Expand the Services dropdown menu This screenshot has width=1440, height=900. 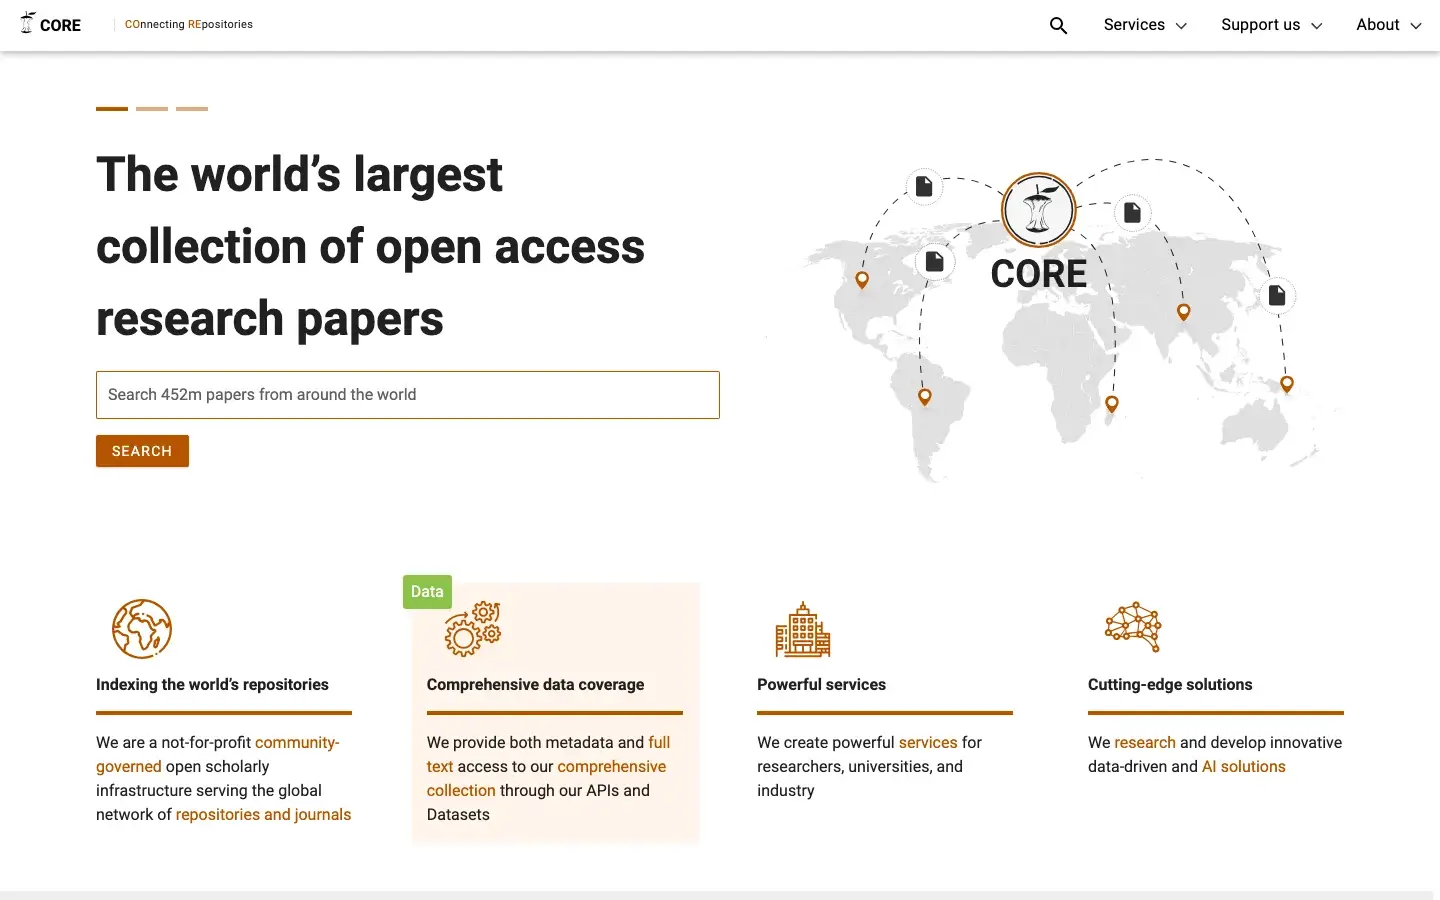1145,25
